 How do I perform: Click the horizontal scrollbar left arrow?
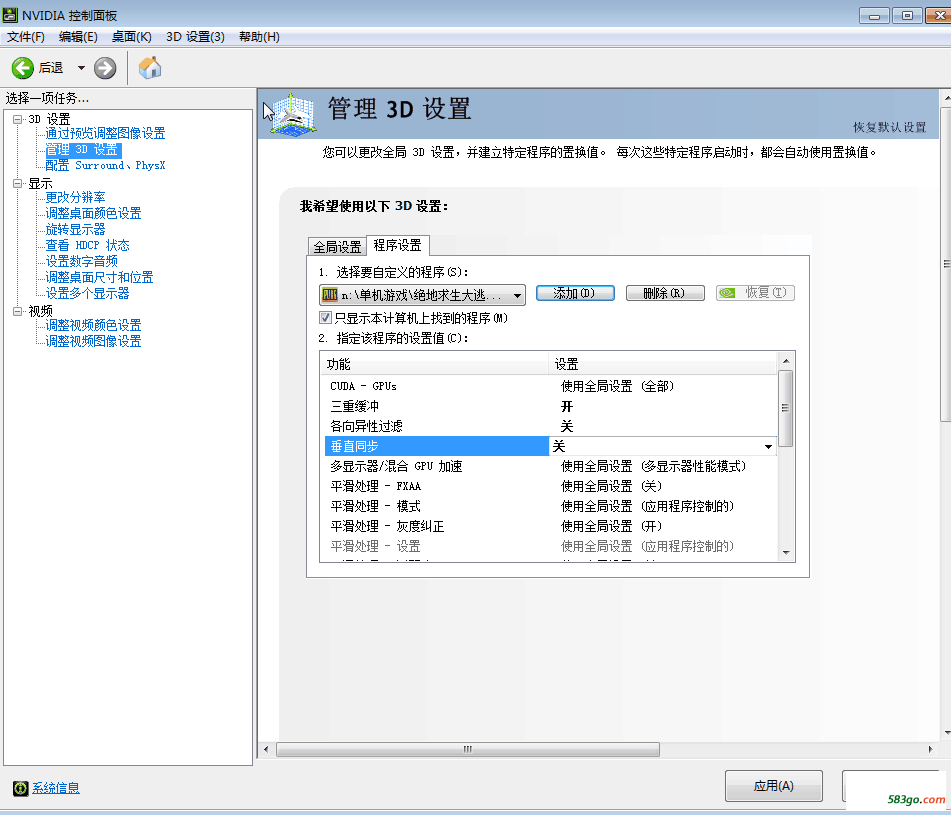click(x=266, y=750)
